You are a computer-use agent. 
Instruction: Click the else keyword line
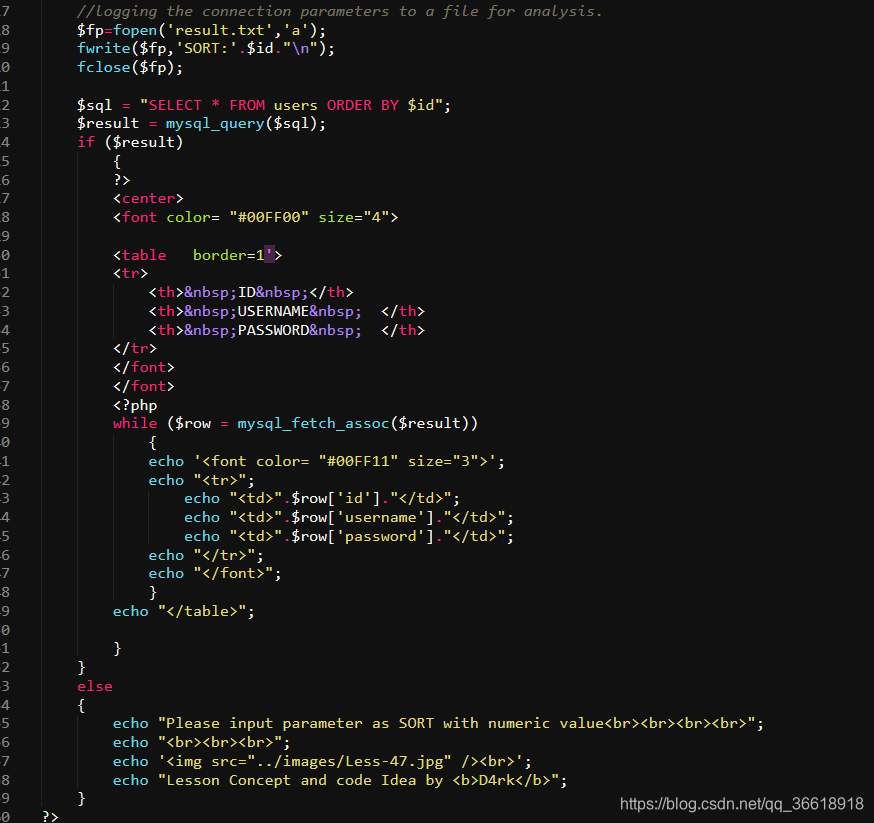(95, 686)
